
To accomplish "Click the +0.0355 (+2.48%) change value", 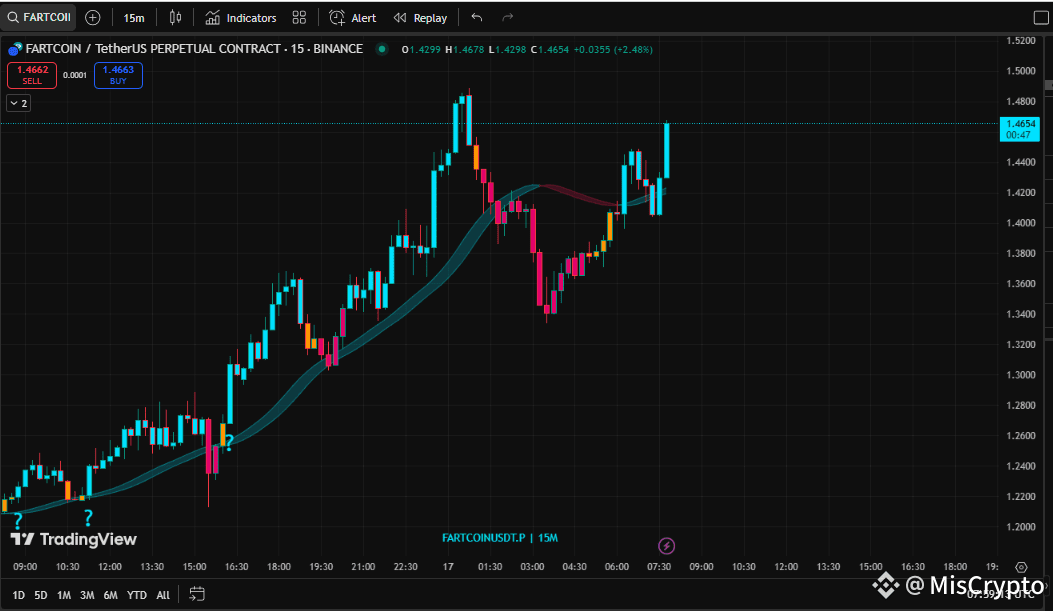I will tap(613, 50).
